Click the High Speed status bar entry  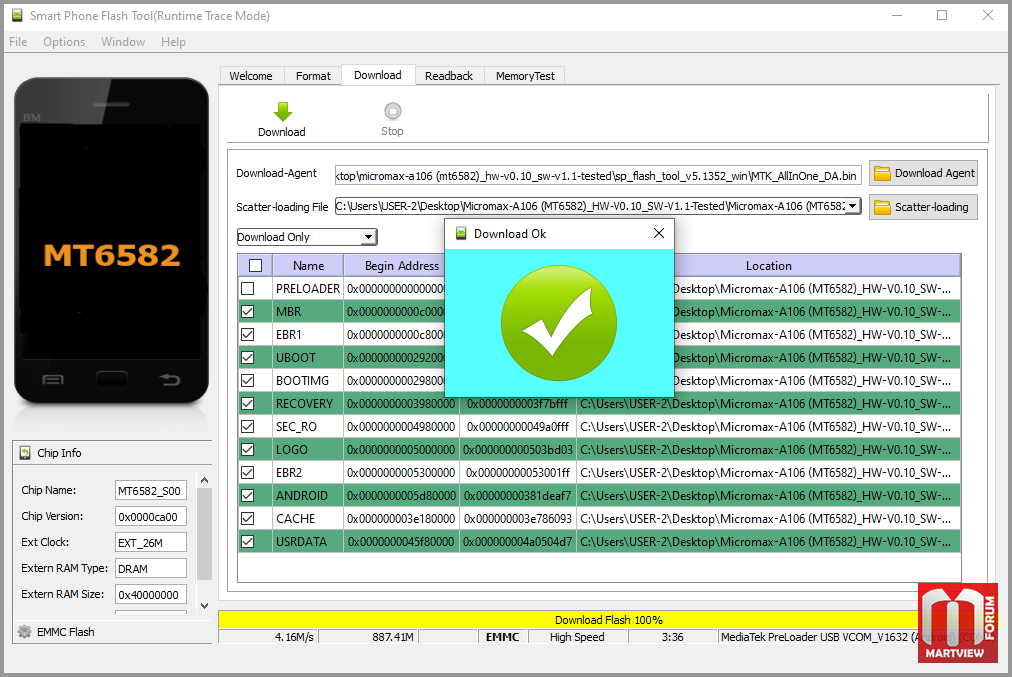pyautogui.click(x=577, y=637)
